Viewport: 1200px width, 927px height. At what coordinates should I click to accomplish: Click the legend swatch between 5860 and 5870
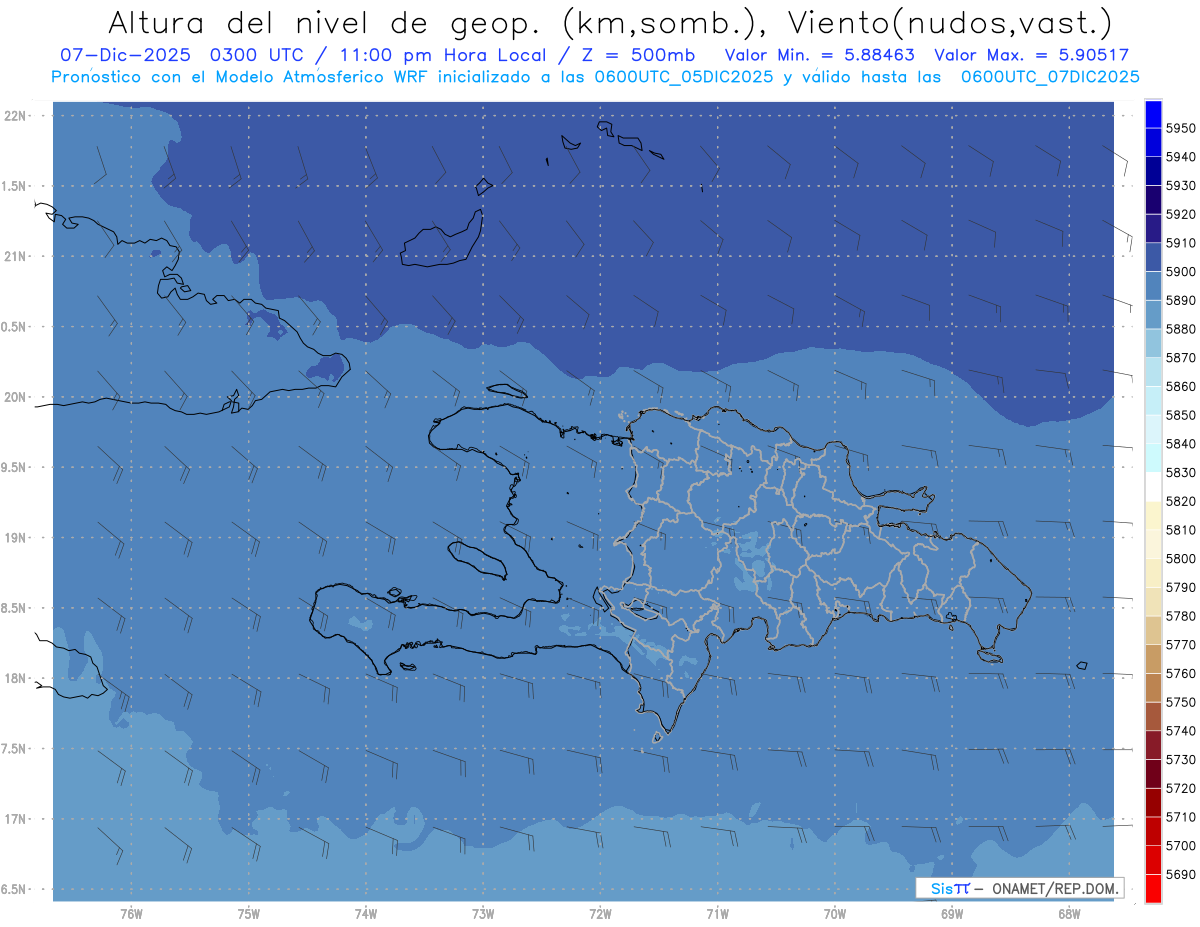[1153, 372]
